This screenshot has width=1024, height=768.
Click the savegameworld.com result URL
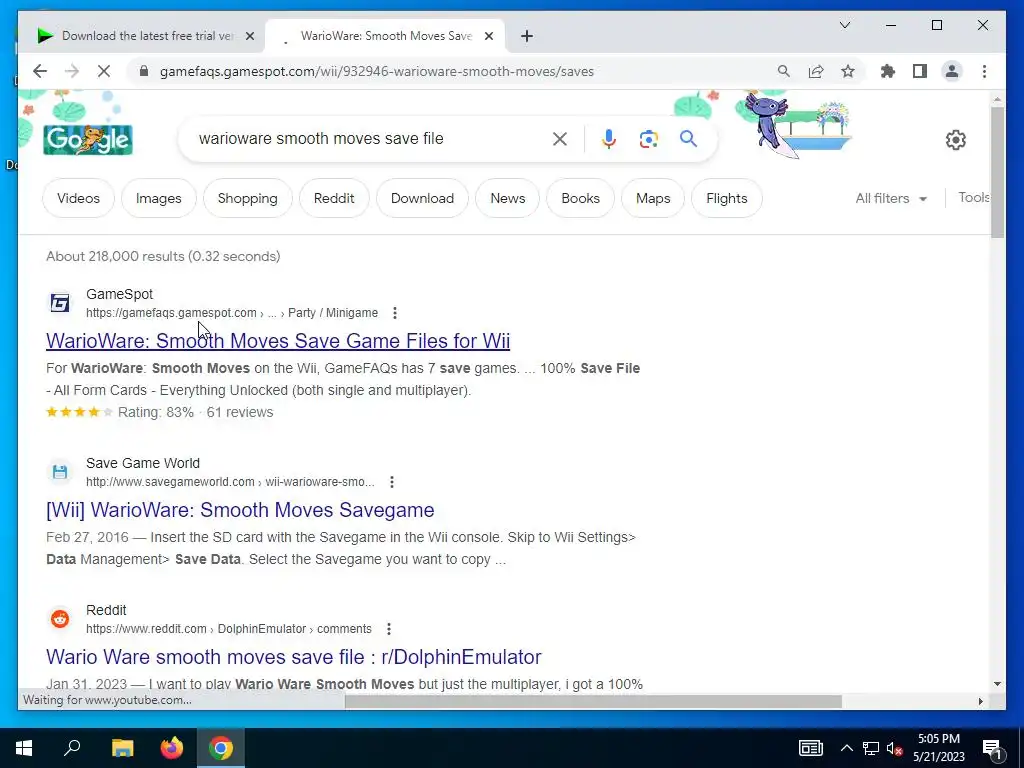(x=230, y=482)
